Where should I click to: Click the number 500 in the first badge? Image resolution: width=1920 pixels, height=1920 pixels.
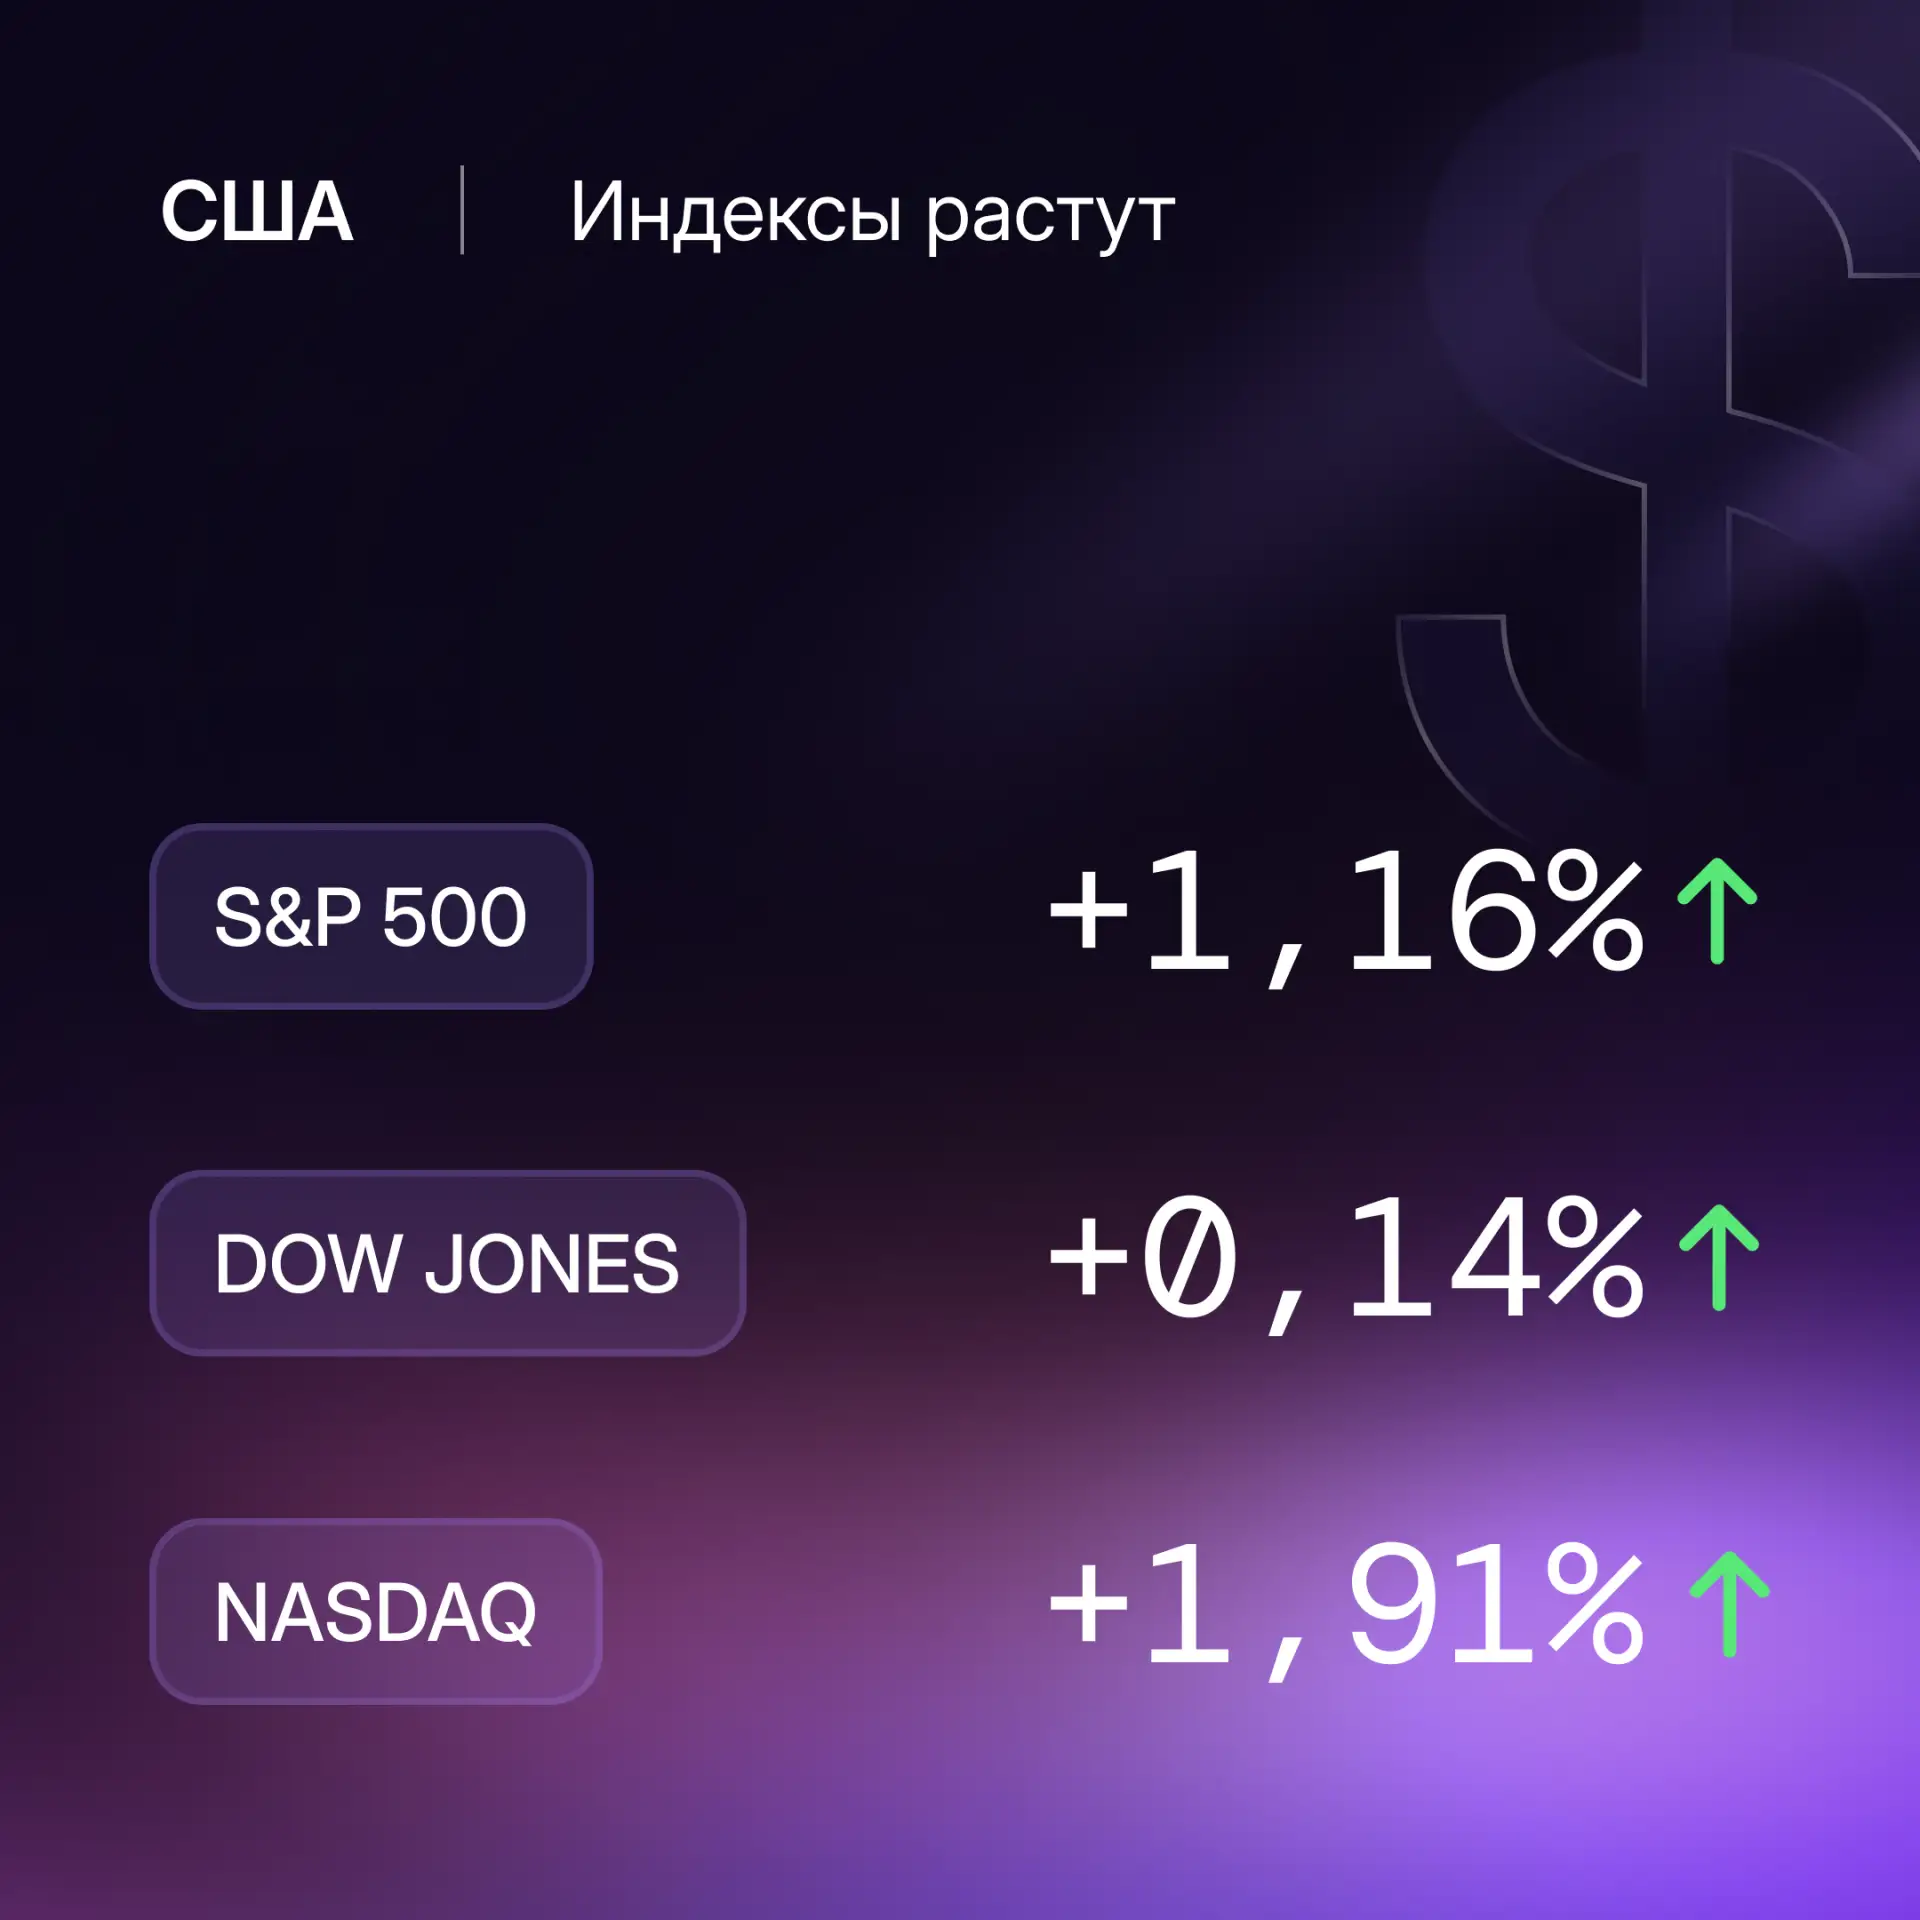click(455, 917)
